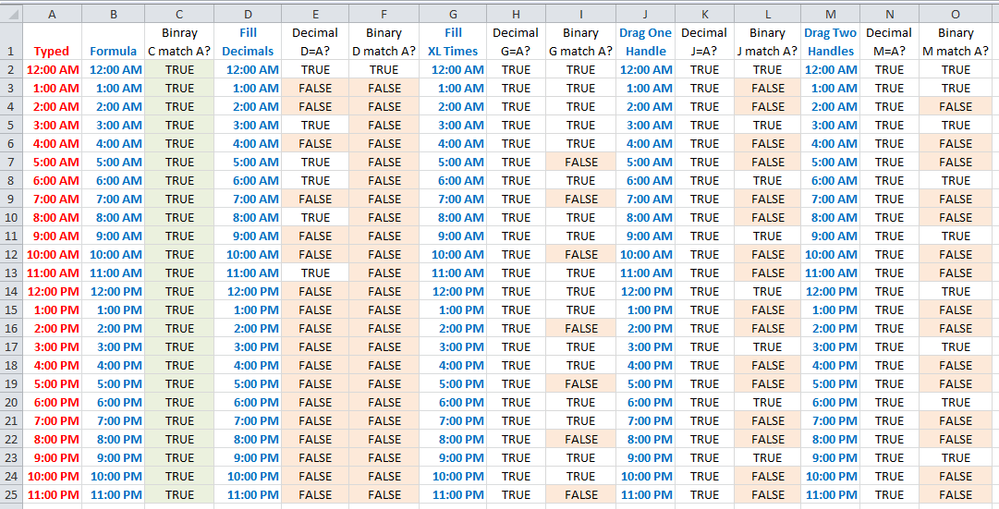
Task: Select 6:00 PM in Drag Two Handles column
Action: [x=830, y=403]
